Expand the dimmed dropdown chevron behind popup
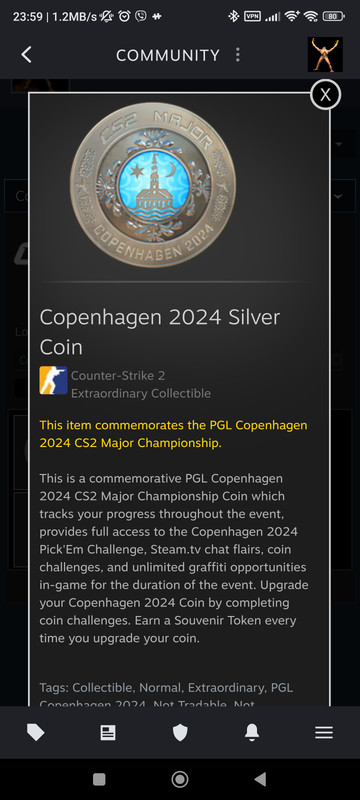The height and width of the screenshot is (800, 360). tap(339, 196)
